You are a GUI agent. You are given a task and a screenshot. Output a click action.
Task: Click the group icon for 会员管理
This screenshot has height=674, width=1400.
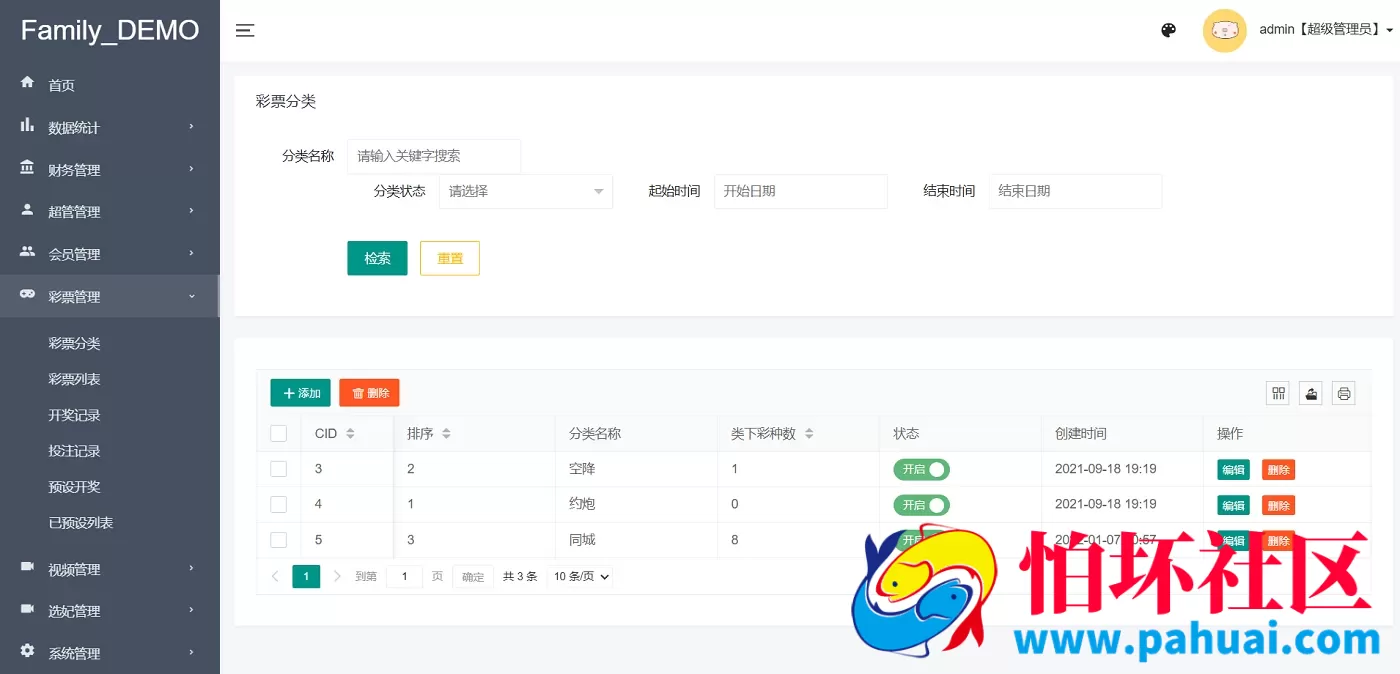27,252
